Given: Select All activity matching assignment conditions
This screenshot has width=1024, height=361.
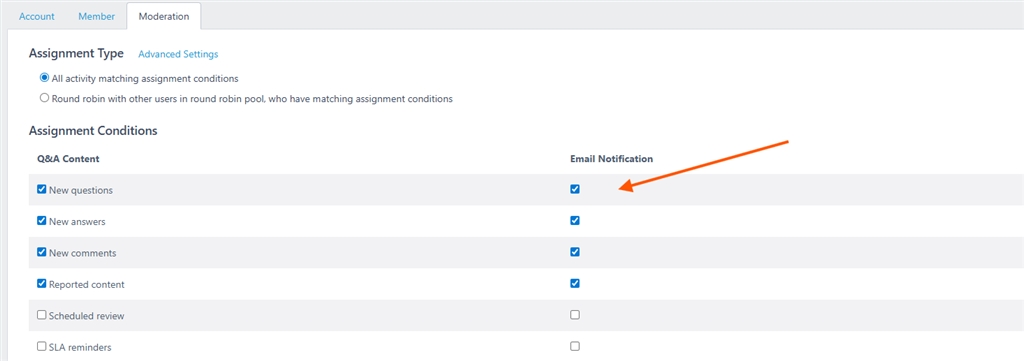Looking at the screenshot, I should point(44,78).
